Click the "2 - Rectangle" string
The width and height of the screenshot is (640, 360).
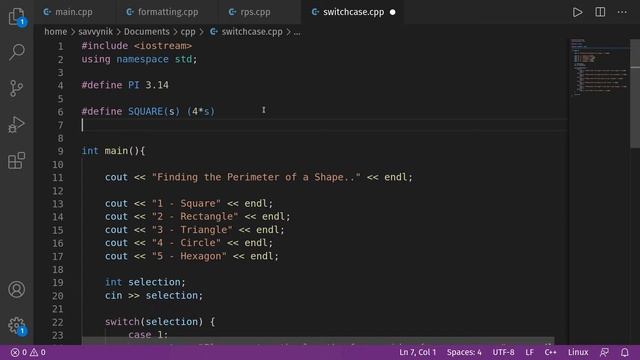195,216
